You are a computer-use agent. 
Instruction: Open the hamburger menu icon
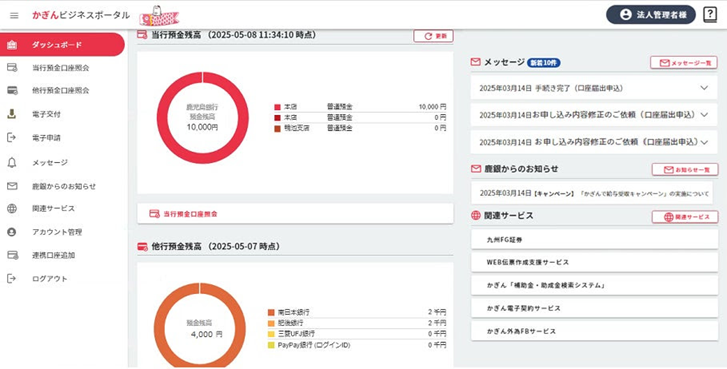point(14,15)
